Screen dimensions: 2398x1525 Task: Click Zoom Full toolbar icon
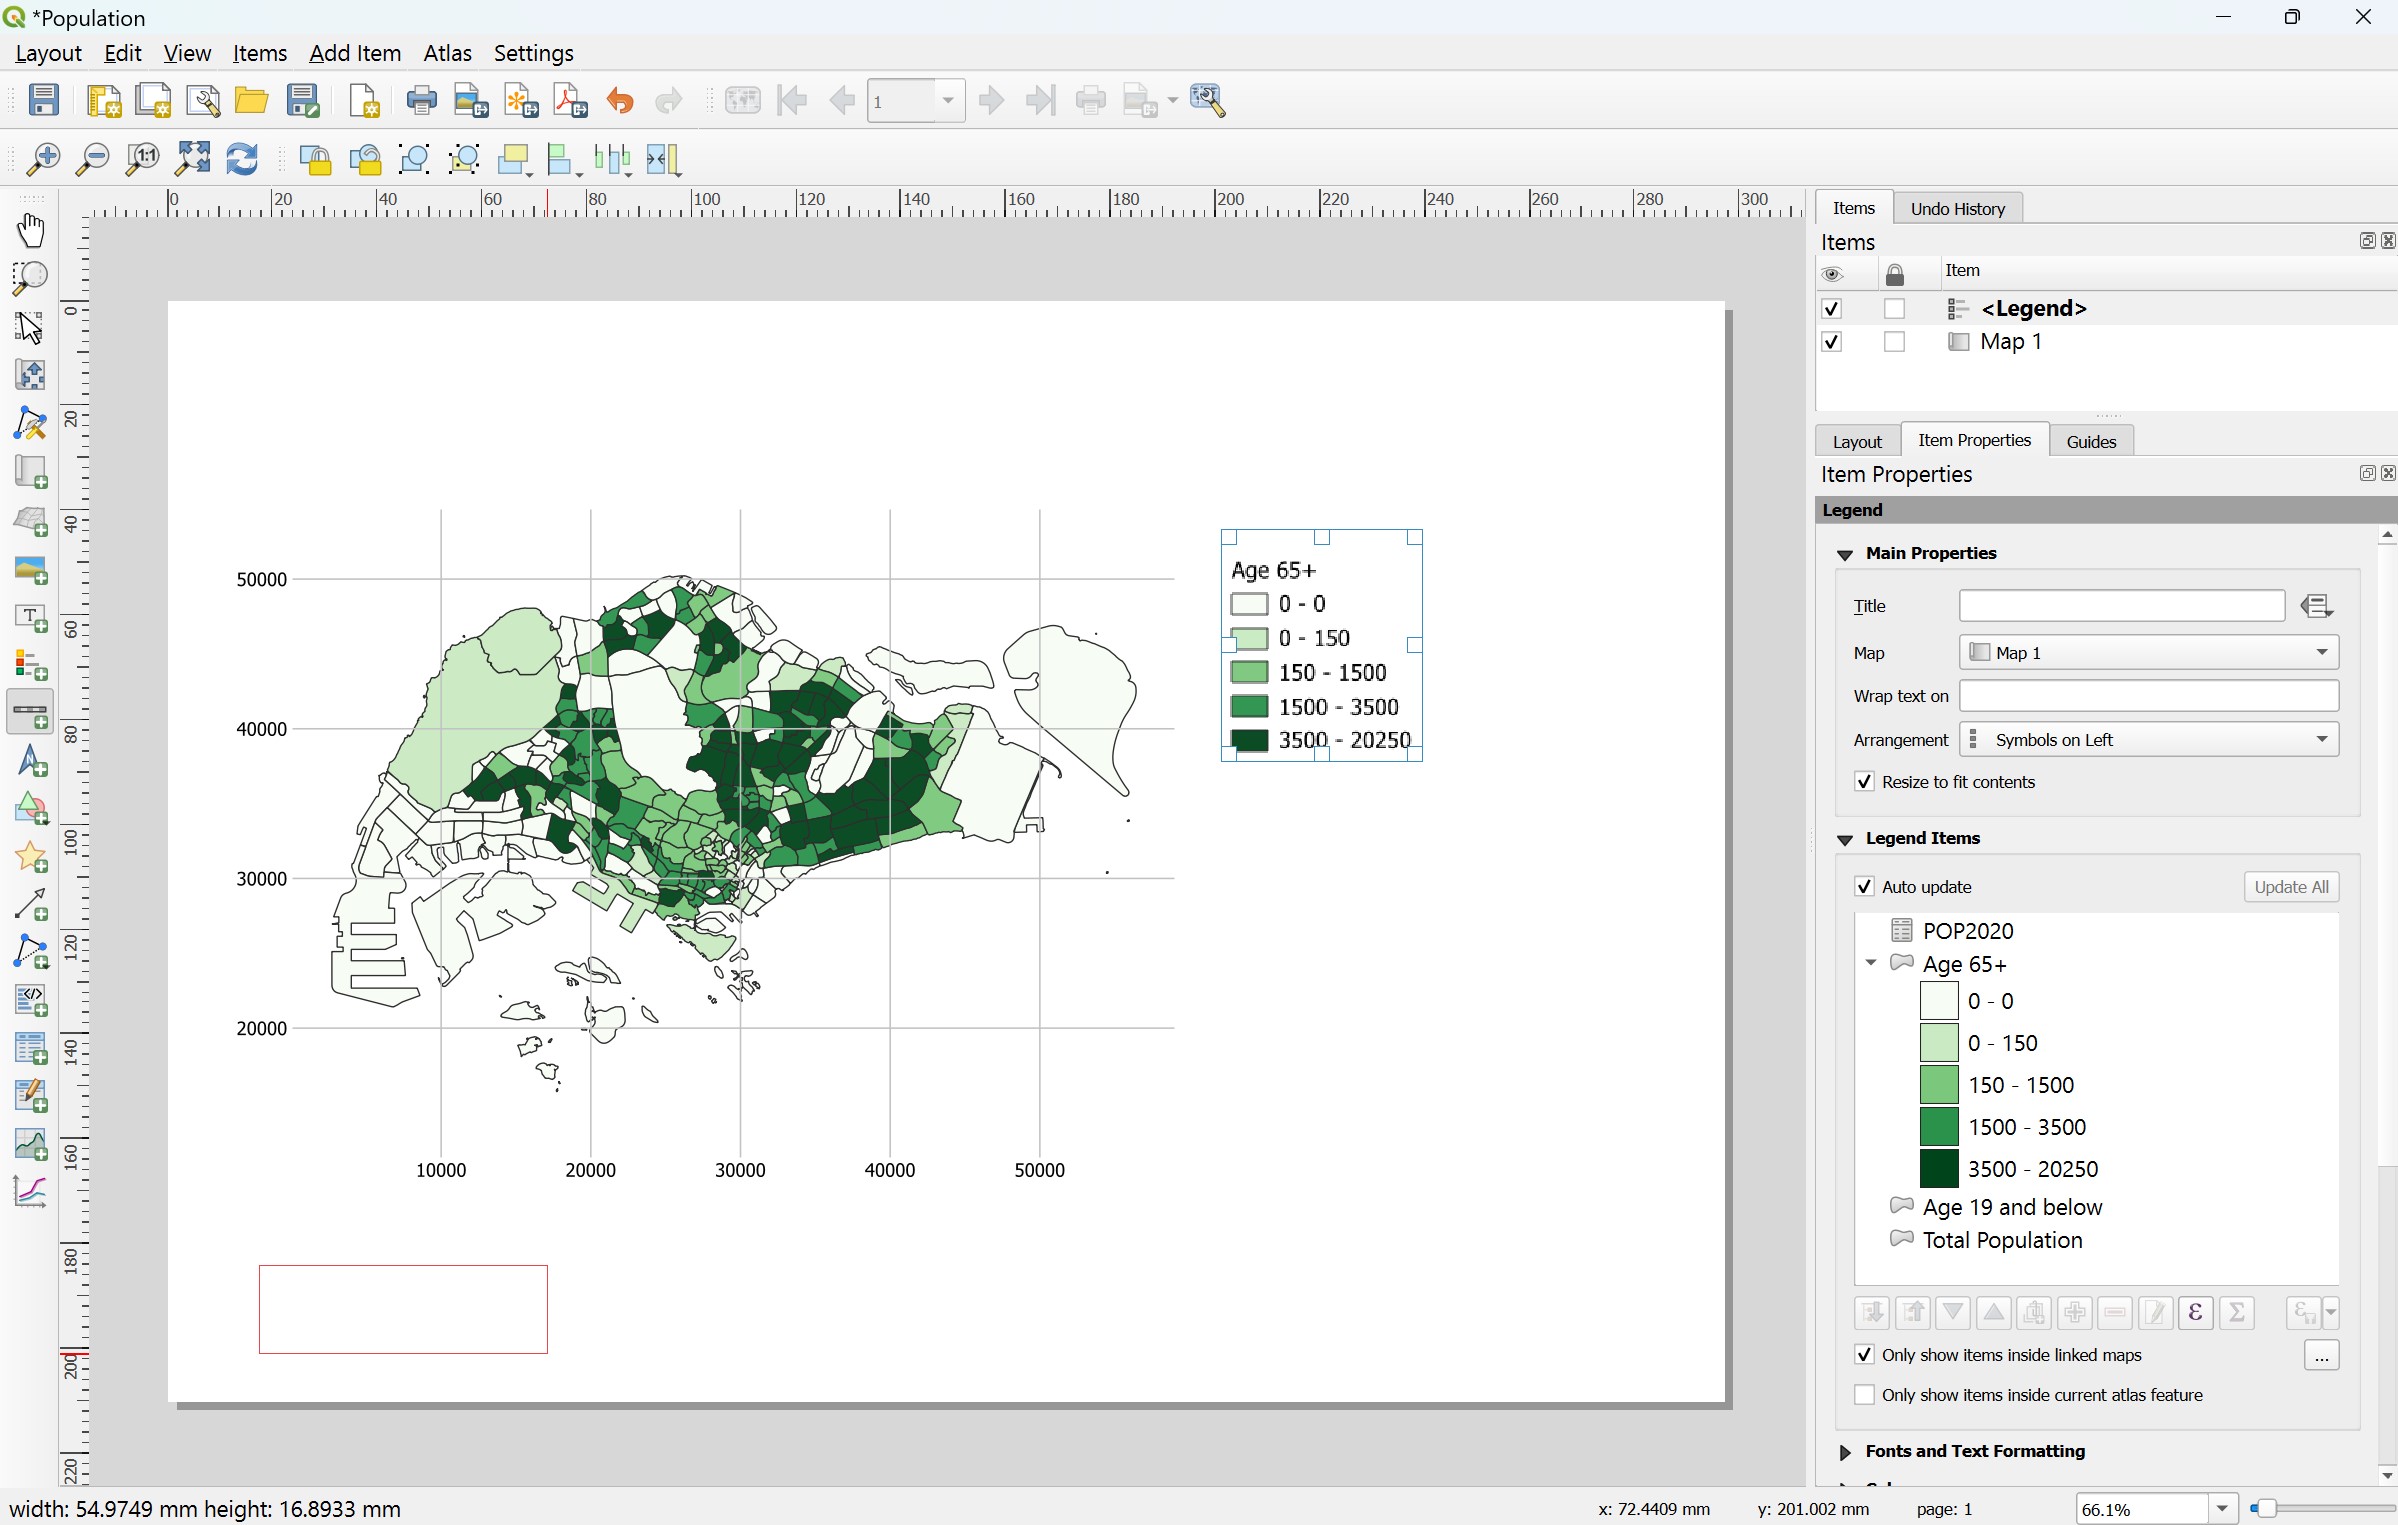pos(193,159)
